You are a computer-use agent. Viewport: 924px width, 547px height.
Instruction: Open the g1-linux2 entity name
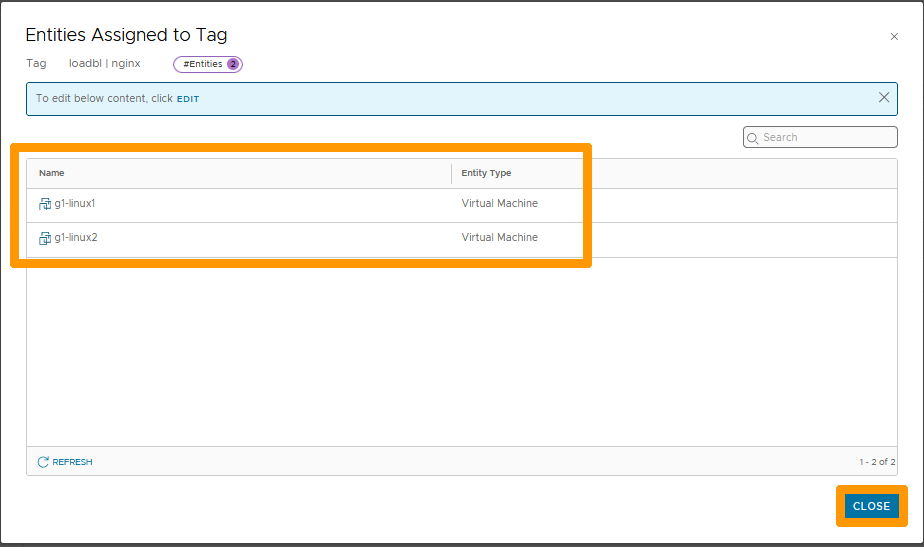pos(75,238)
